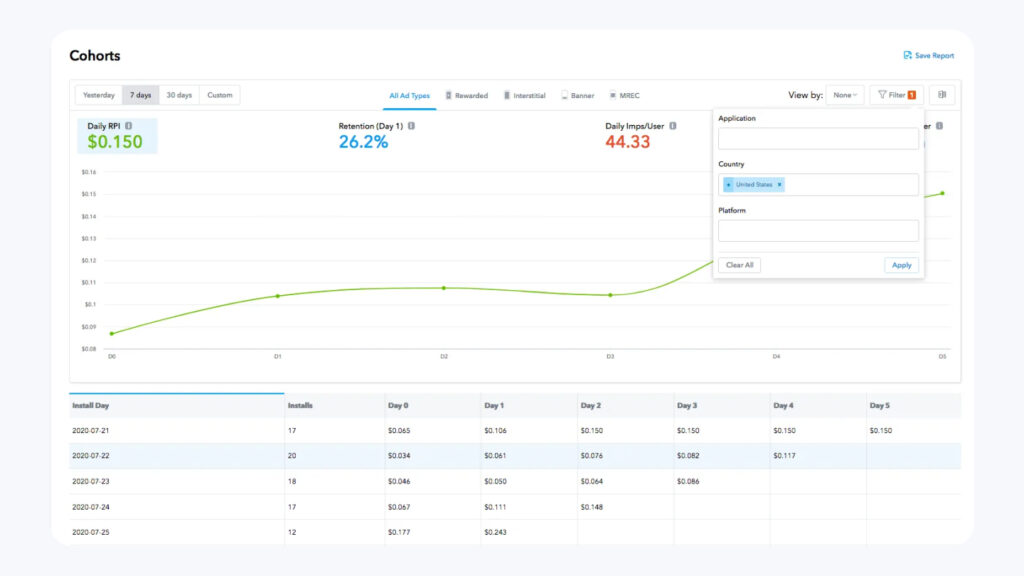Toggle the Filter funnel button
The height and width of the screenshot is (576, 1024).
click(x=897, y=95)
